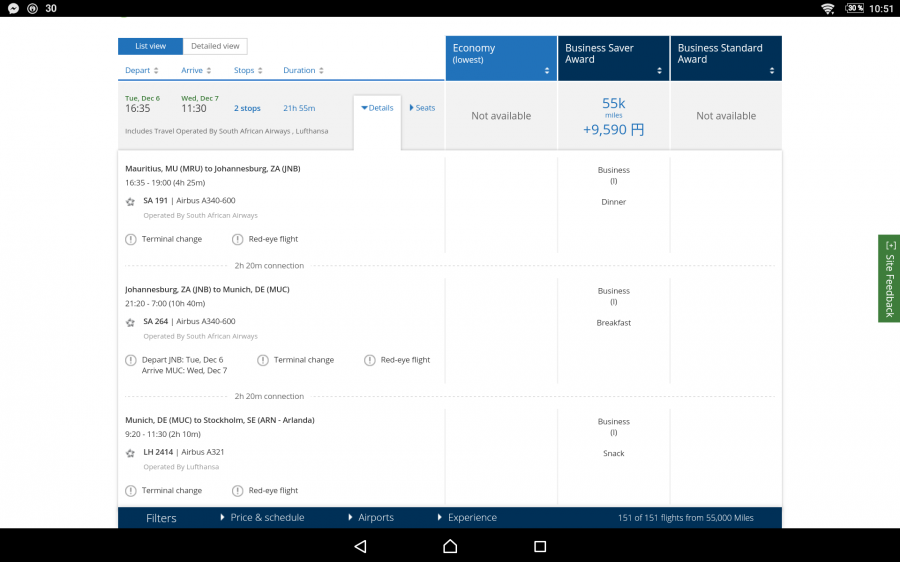Image resolution: width=900 pixels, height=562 pixels.
Task: Select the 55k miles Business Saver fare
Action: [x=613, y=116]
